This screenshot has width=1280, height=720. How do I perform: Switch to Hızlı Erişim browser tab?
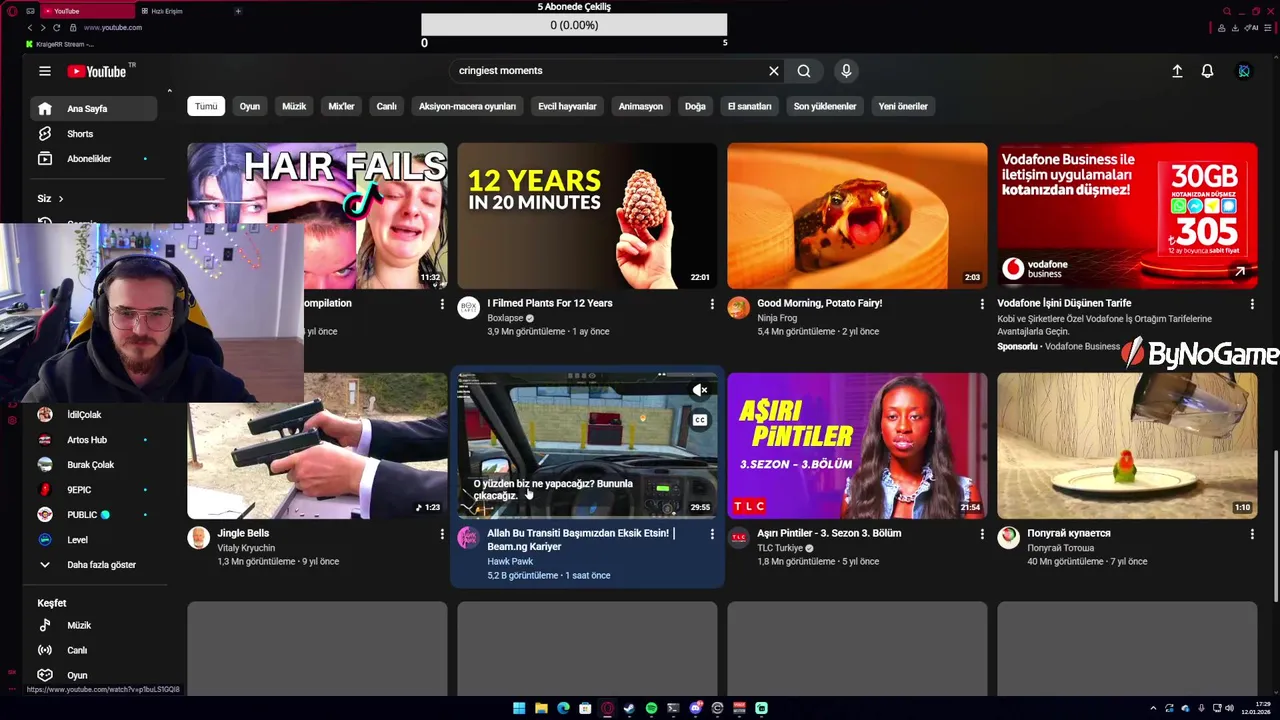click(x=166, y=11)
